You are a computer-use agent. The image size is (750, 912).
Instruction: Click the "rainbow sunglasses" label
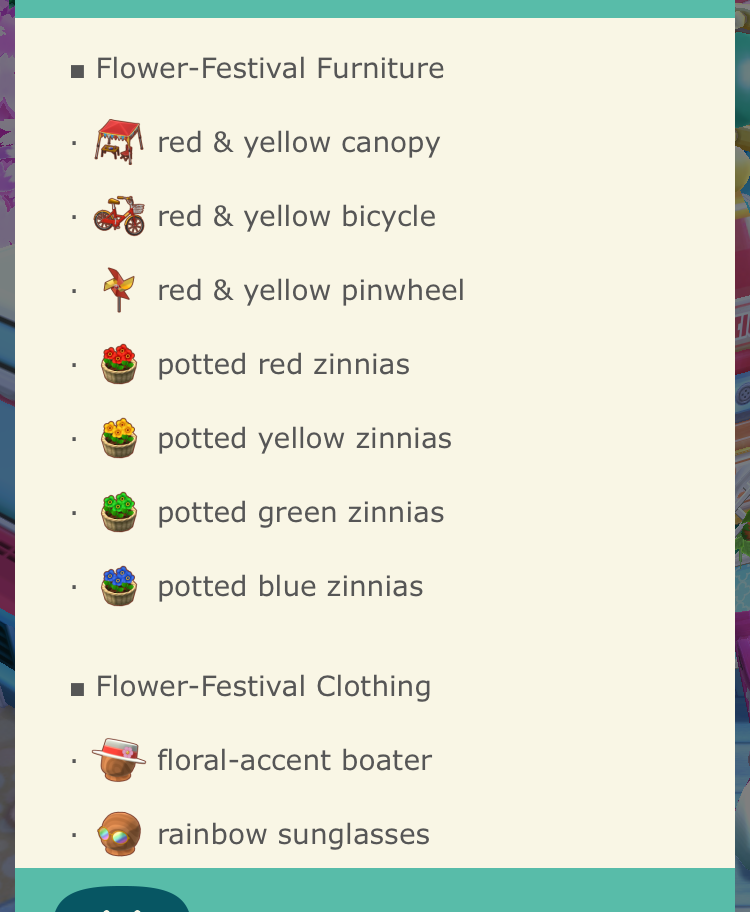[293, 835]
